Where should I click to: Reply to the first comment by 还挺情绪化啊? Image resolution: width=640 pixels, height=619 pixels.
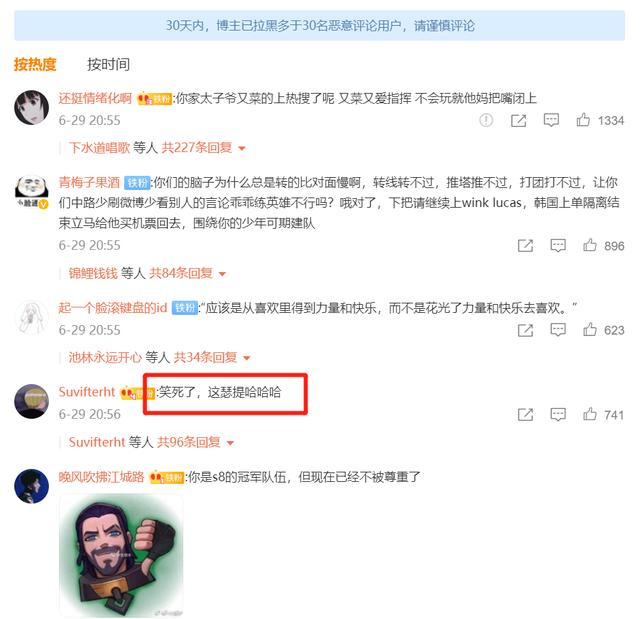click(x=551, y=120)
